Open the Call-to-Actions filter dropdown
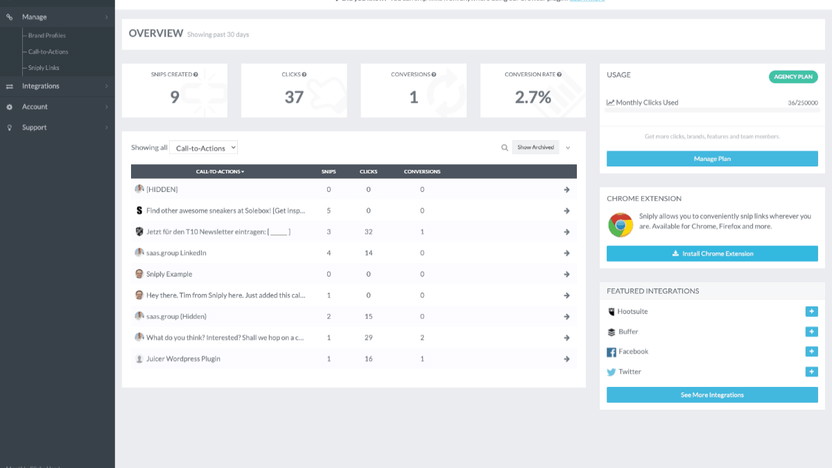This screenshot has width=832, height=468. tap(204, 148)
